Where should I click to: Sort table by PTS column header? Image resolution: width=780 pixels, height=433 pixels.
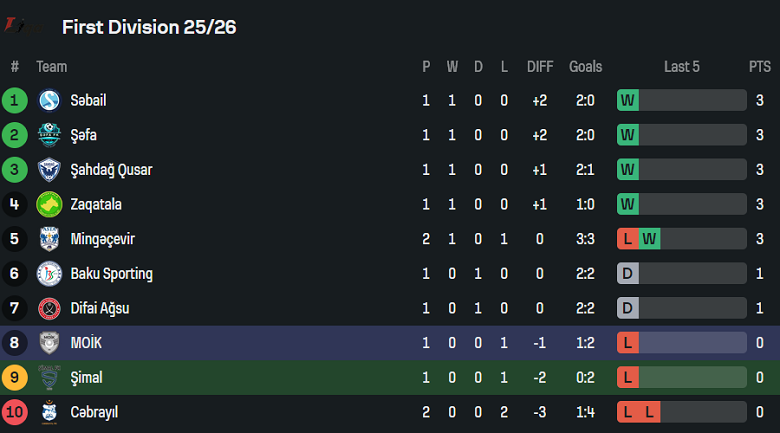coord(759,67)
